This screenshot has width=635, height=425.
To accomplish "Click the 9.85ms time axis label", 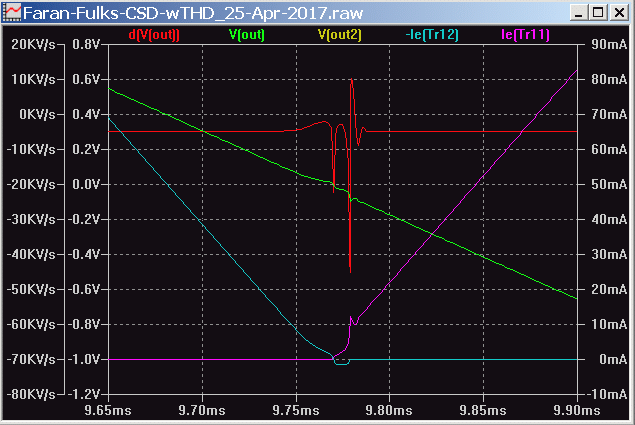I will [x=483, y=410].
